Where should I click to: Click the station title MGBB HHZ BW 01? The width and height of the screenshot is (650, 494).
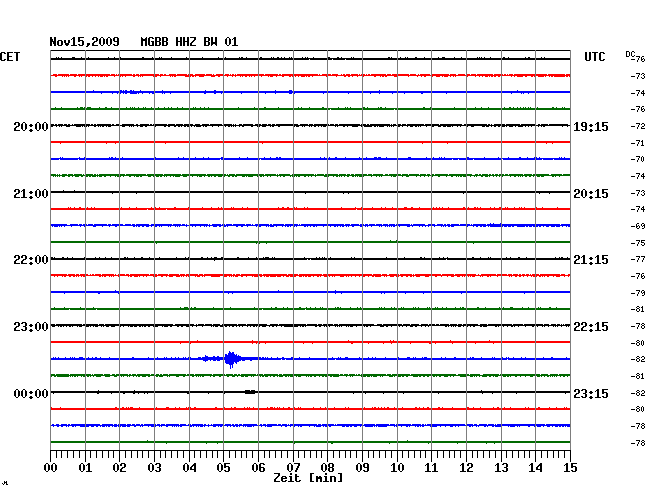(189, 42)
